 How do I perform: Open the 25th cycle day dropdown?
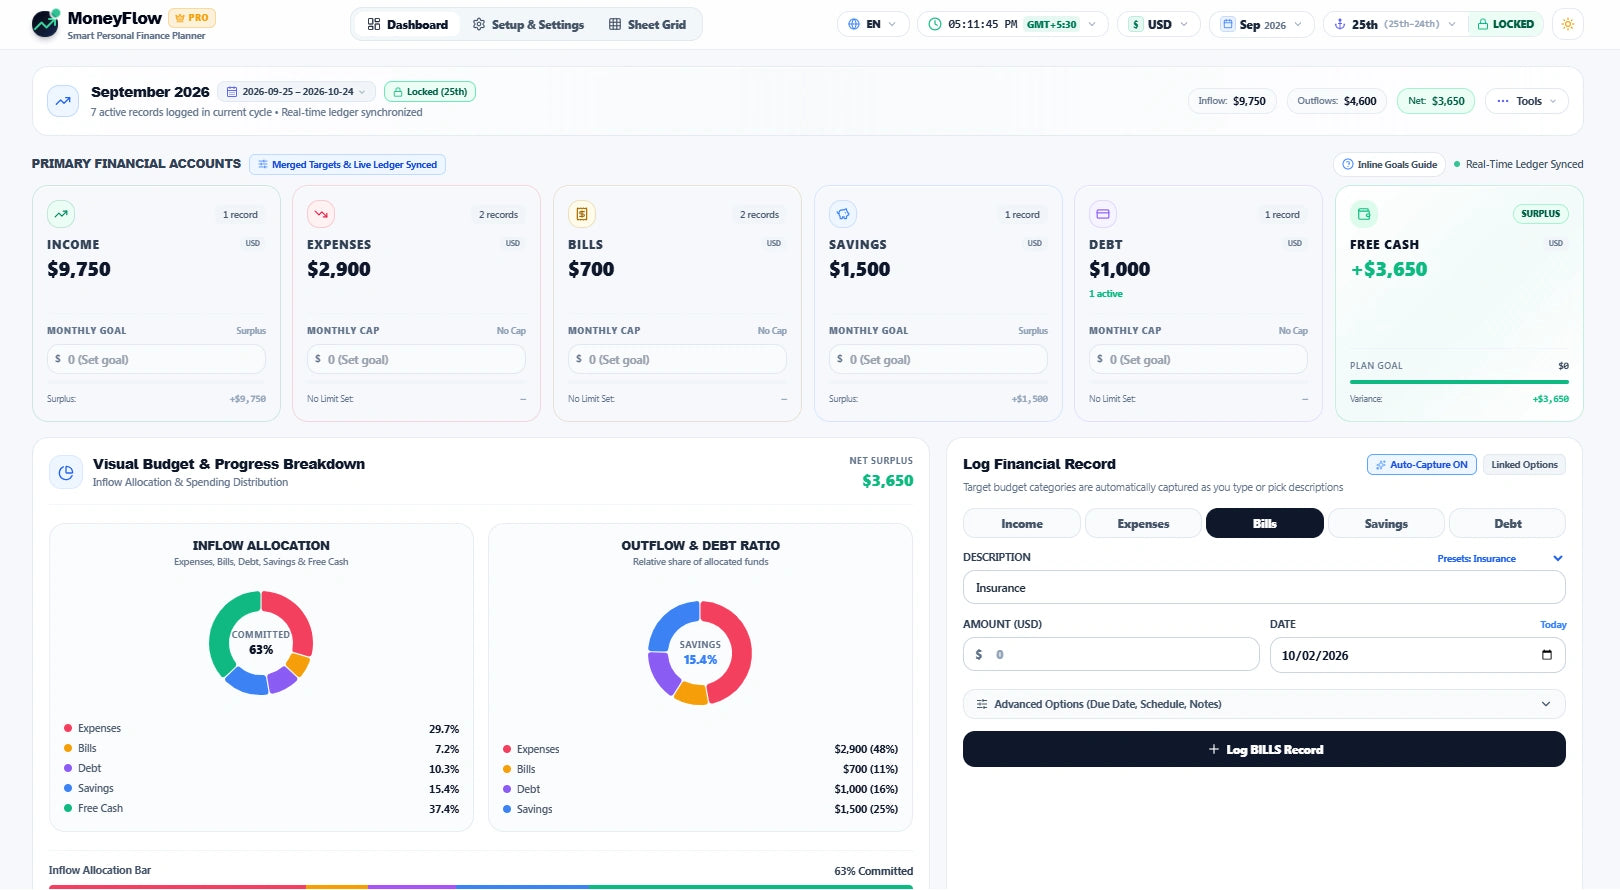pos(1396,24)
